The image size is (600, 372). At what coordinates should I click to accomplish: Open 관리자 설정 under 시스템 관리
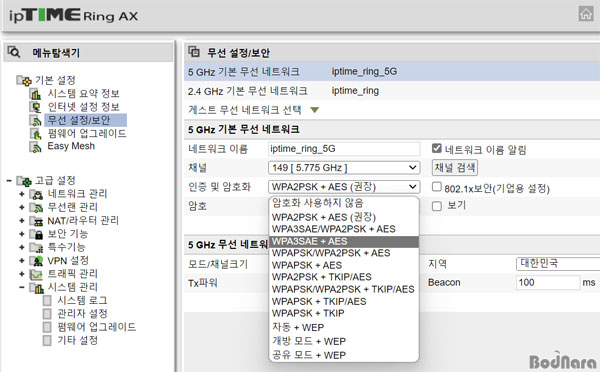click(82, 314)
